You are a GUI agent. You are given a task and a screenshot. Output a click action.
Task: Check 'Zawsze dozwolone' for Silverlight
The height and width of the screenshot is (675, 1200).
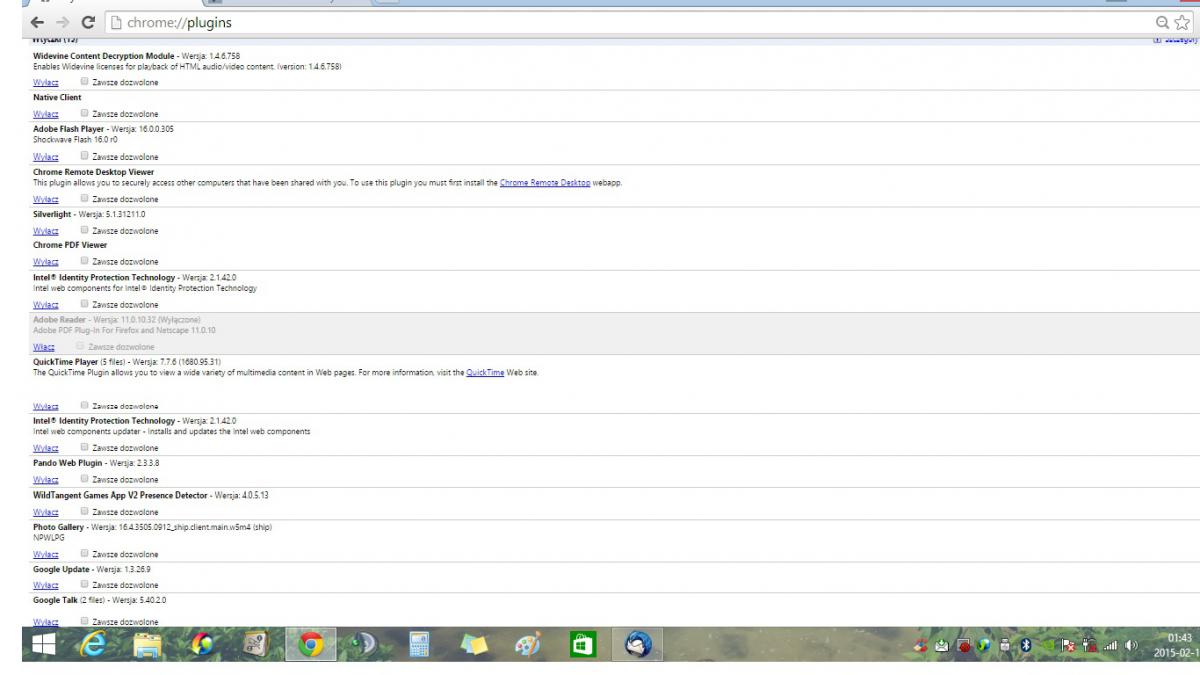85,230
